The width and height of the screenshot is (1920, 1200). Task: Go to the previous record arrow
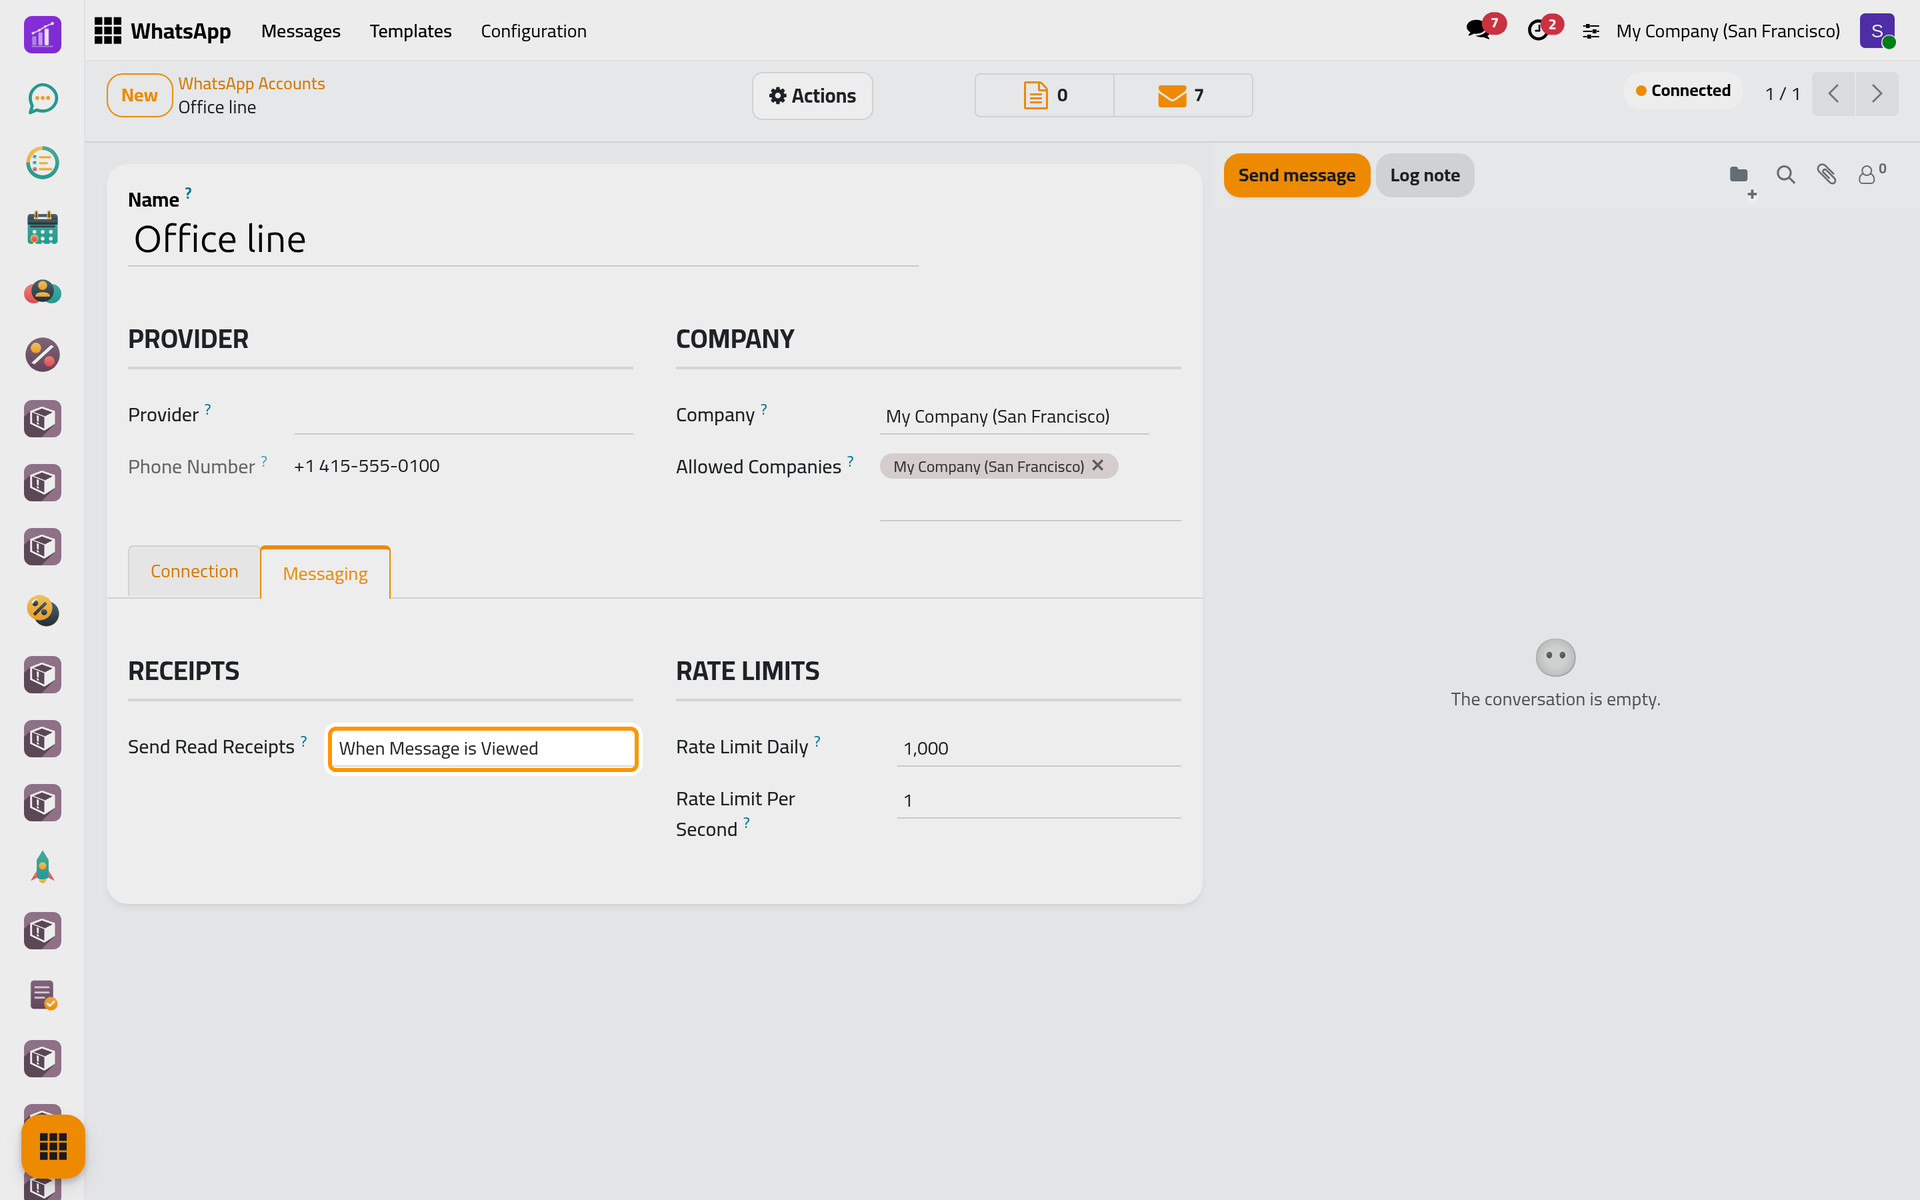point(1833,94)
